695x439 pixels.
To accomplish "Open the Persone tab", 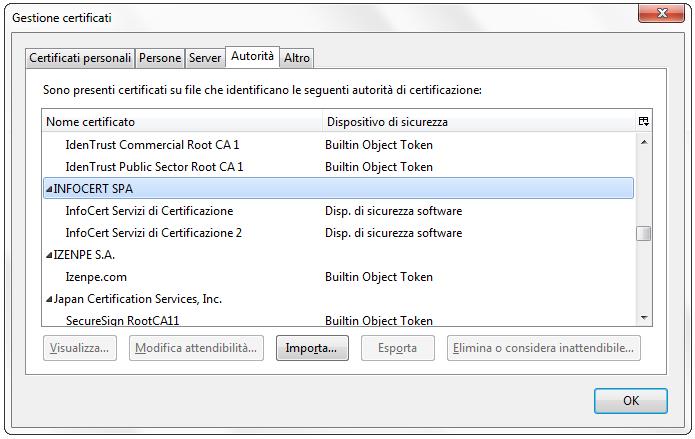I will pos(160,58).
